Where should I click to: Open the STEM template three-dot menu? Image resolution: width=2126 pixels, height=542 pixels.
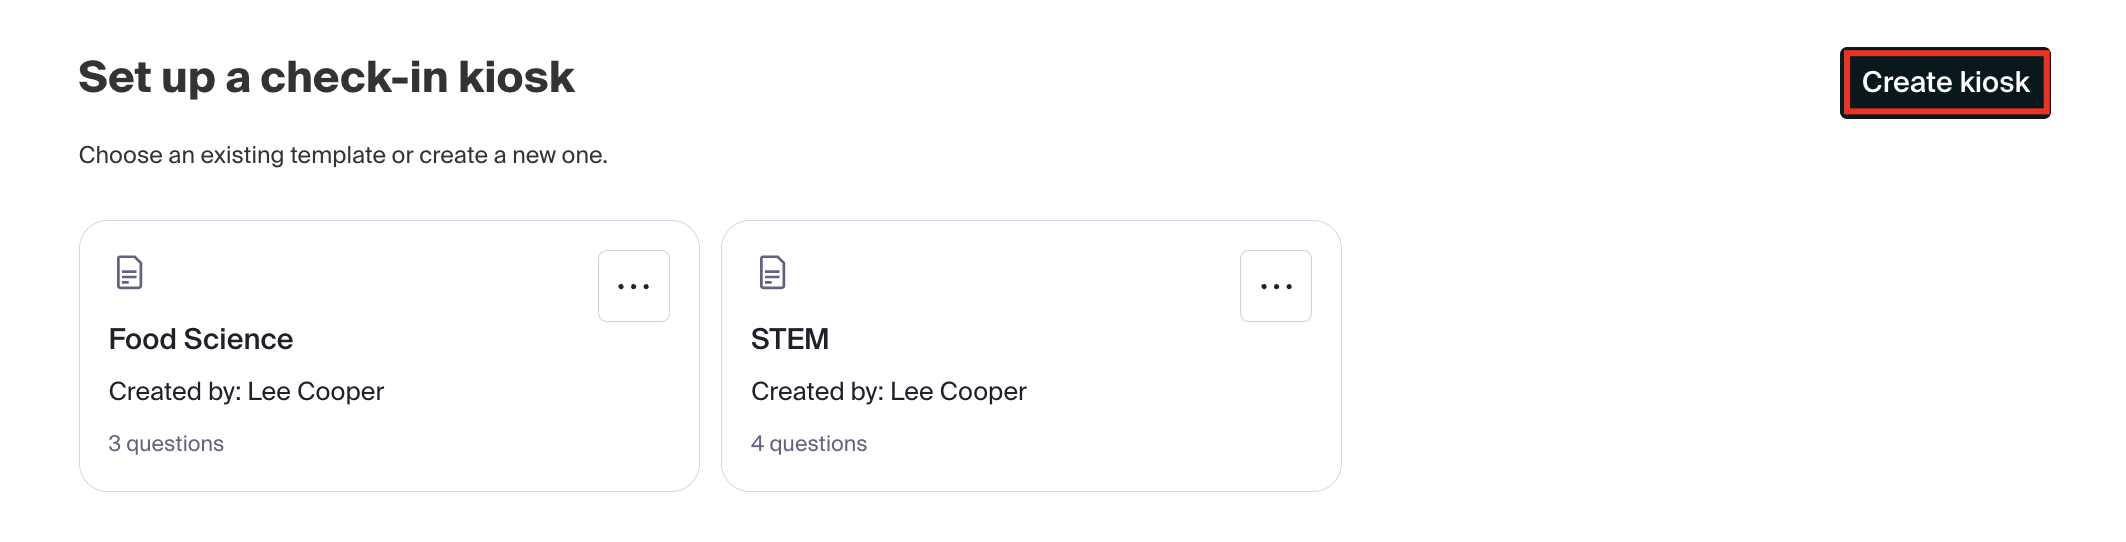1276,286
